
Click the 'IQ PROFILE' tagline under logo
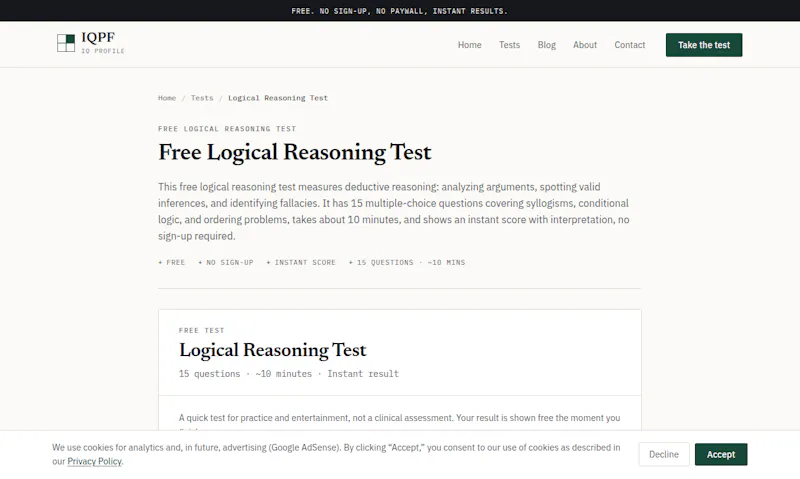click(x=103, y=51)
